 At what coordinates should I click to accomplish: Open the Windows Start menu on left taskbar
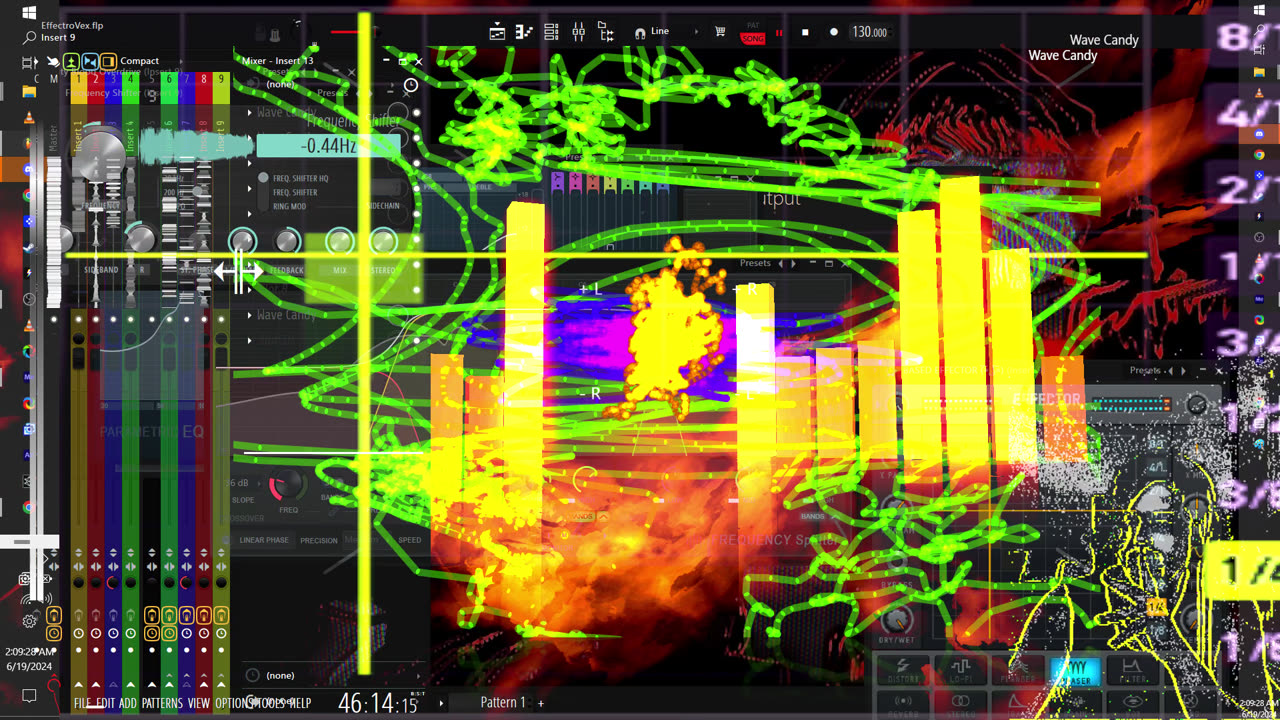tap(29, 12)
